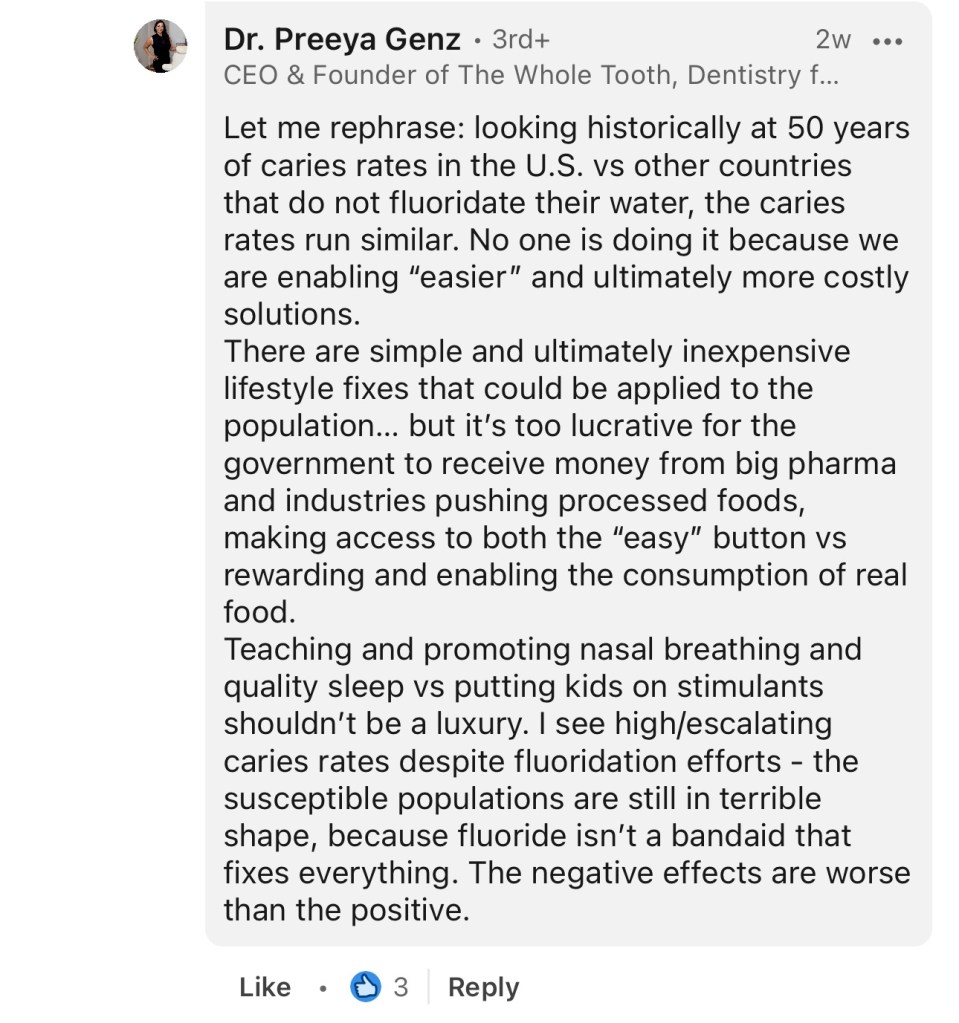
Task: Click the Dr. Preeya Genz name link
Action: [342, 40]
